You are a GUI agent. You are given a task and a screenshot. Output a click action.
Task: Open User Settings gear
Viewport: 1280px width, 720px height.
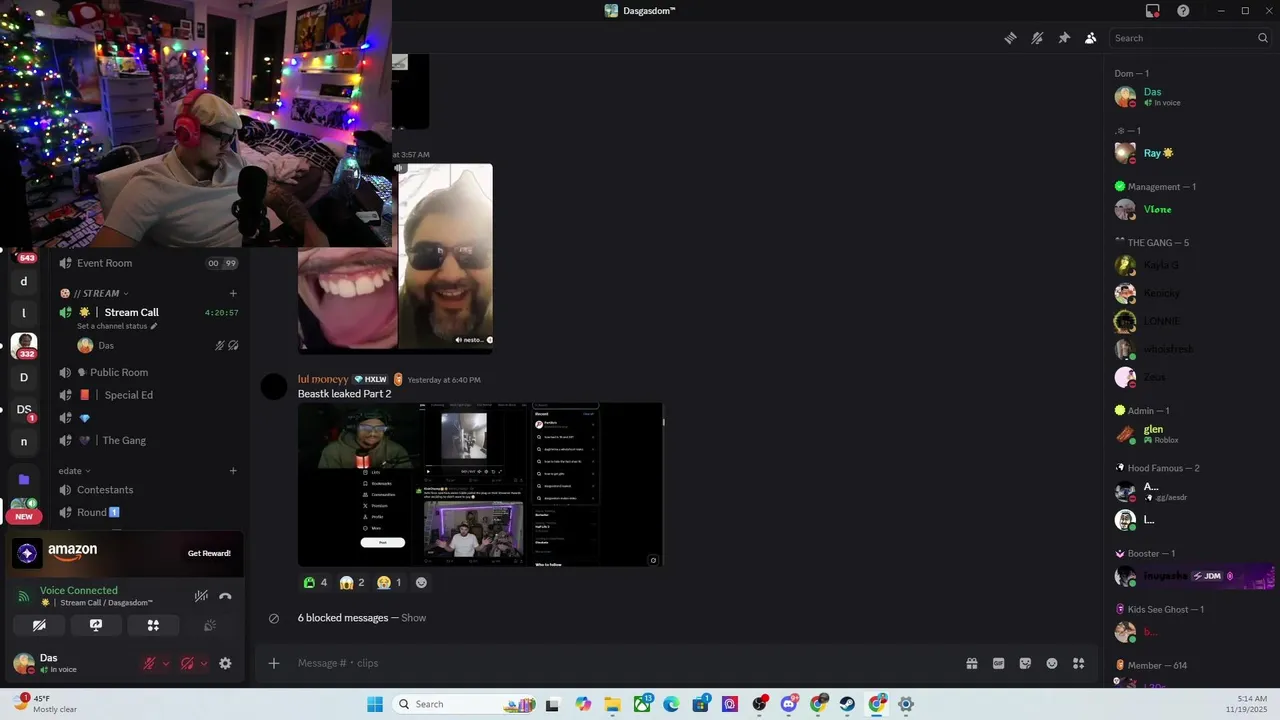[225, 663]
